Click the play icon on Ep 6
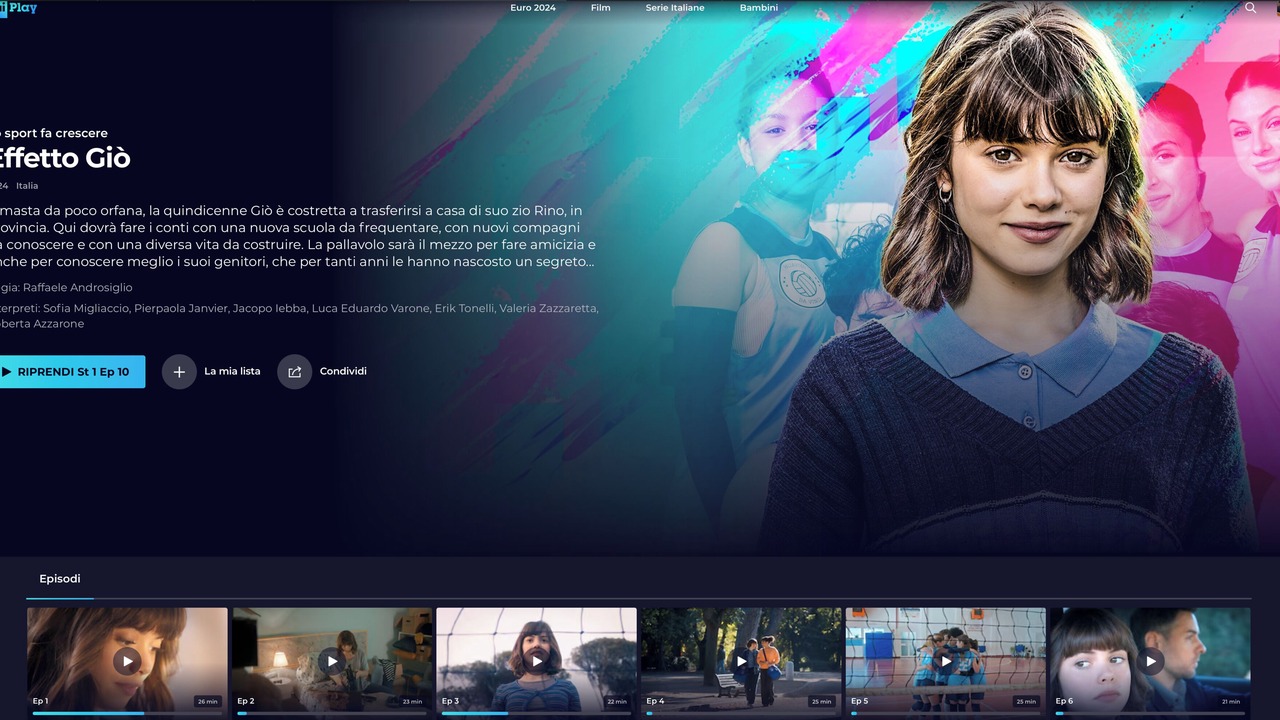This screenshot has width=1280, height=720. [x=1150, y=661]
